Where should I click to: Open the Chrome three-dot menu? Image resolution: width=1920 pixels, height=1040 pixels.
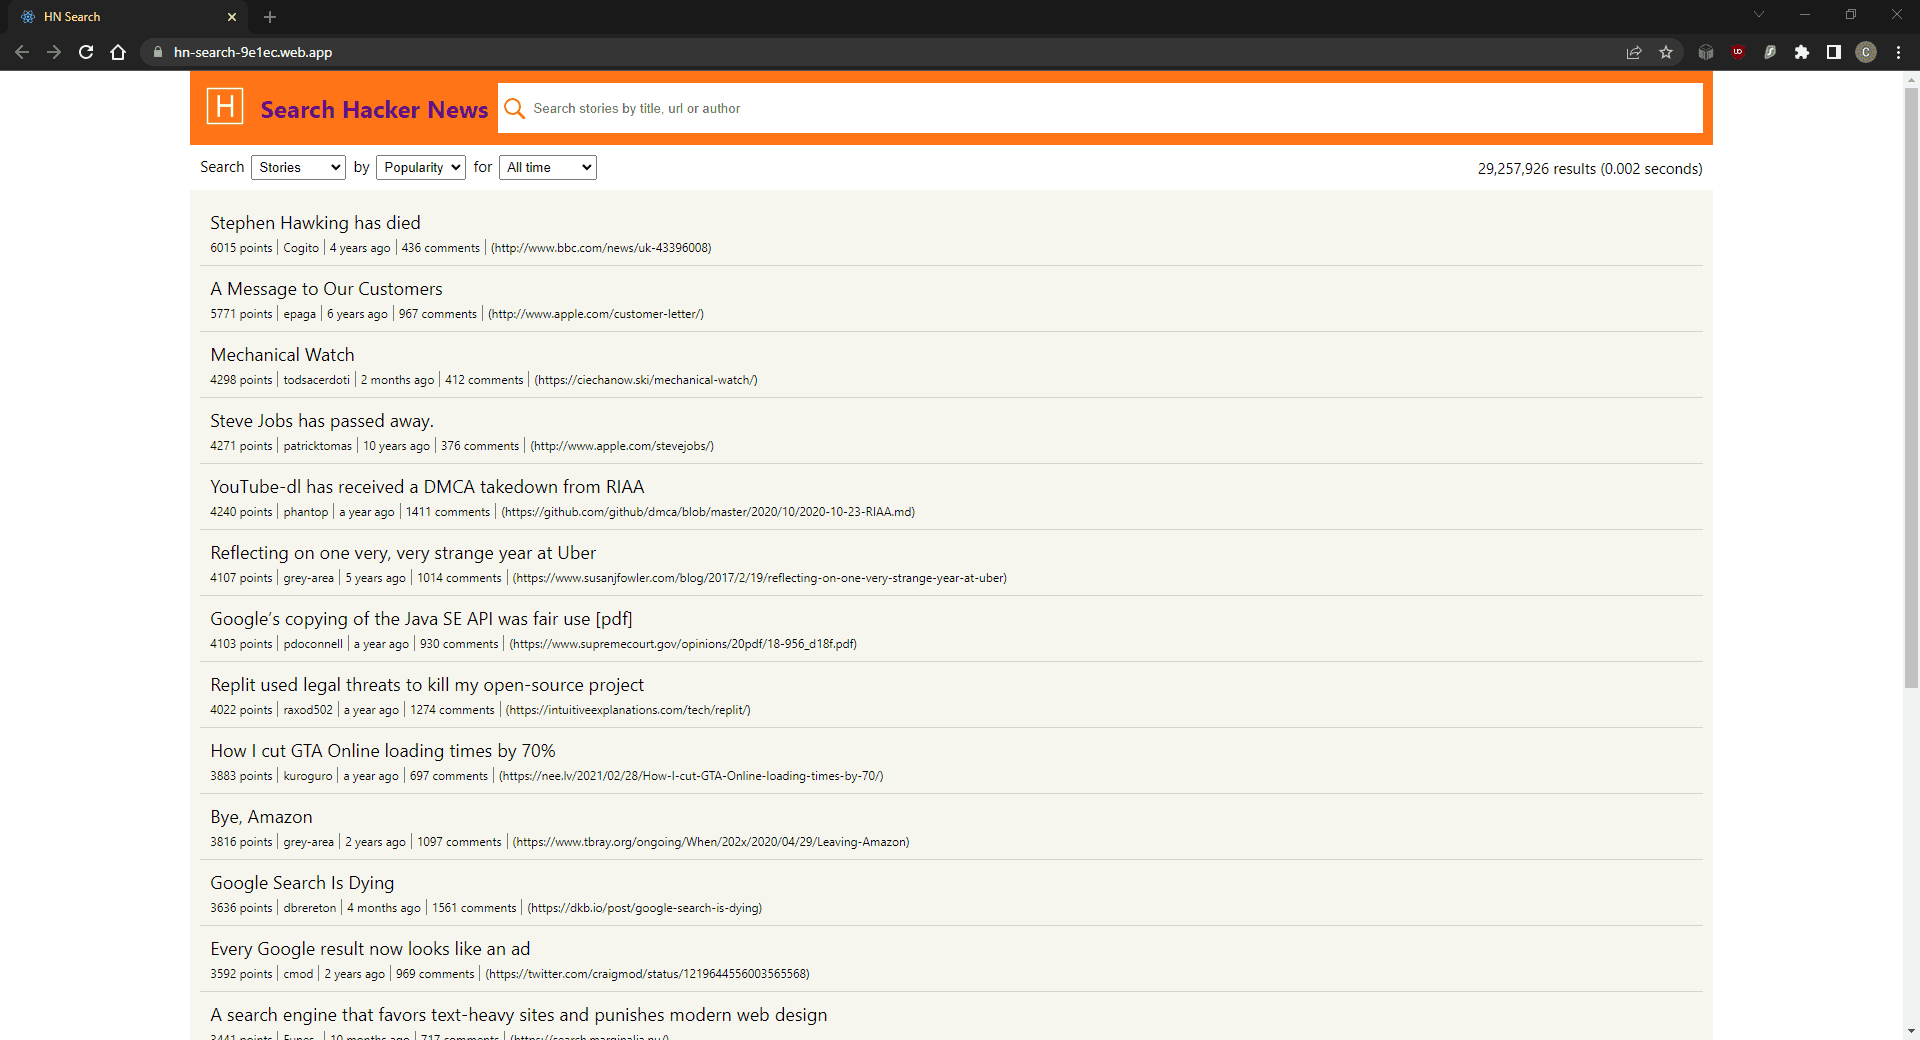point(1898,52)
